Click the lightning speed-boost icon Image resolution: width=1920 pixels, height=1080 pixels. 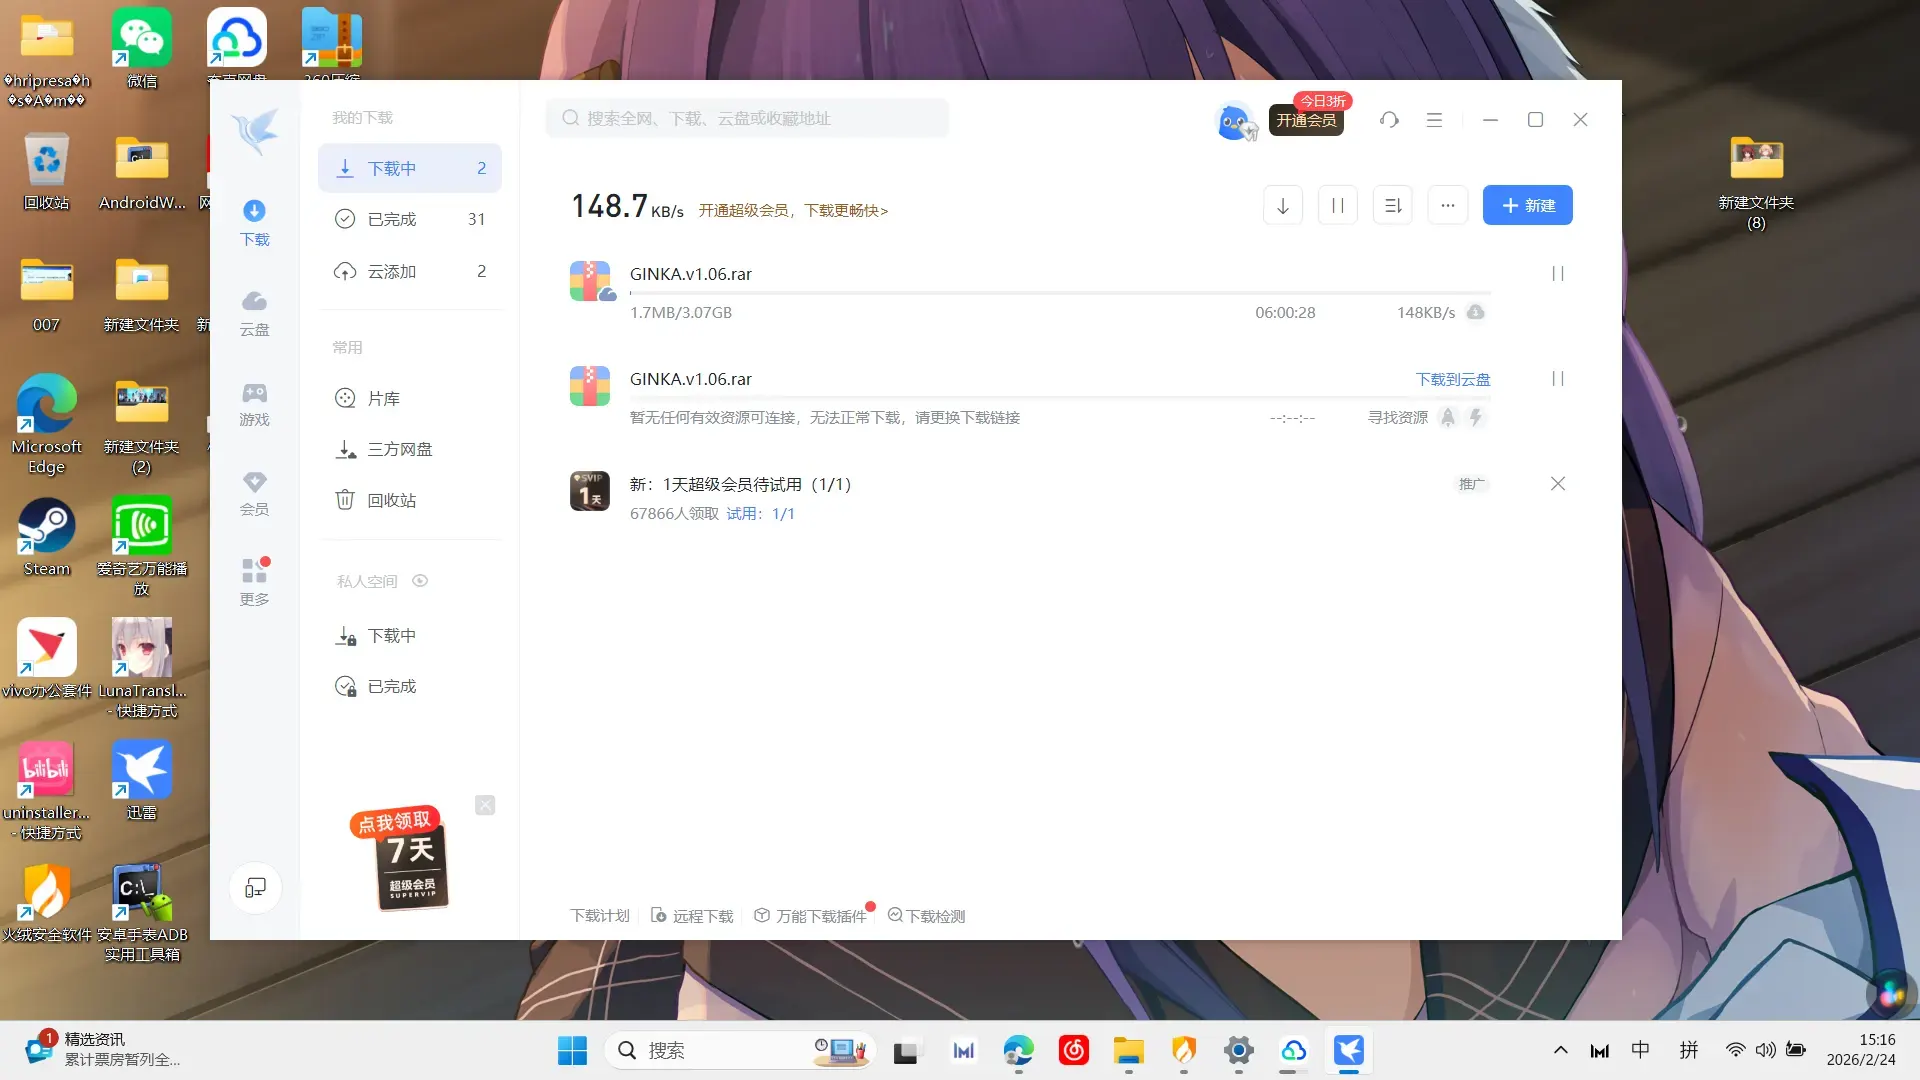point(1476,417)
